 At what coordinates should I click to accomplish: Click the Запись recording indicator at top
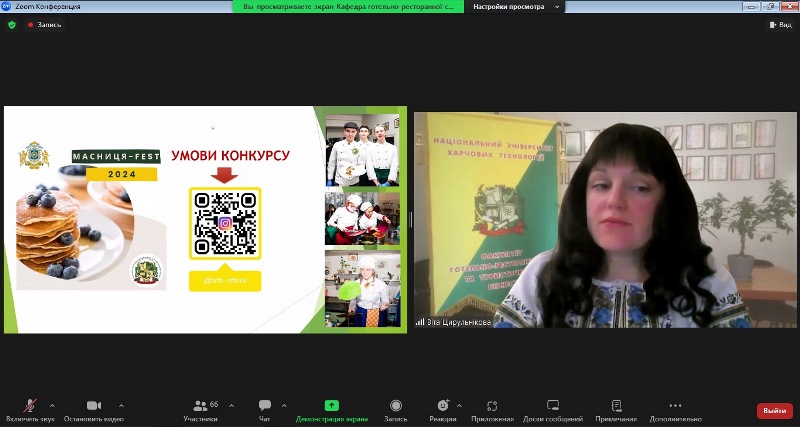[x=45, y=24]
